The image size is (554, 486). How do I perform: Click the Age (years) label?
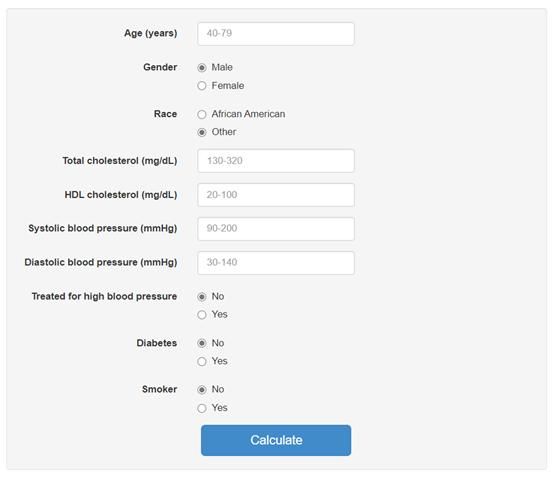151,33
